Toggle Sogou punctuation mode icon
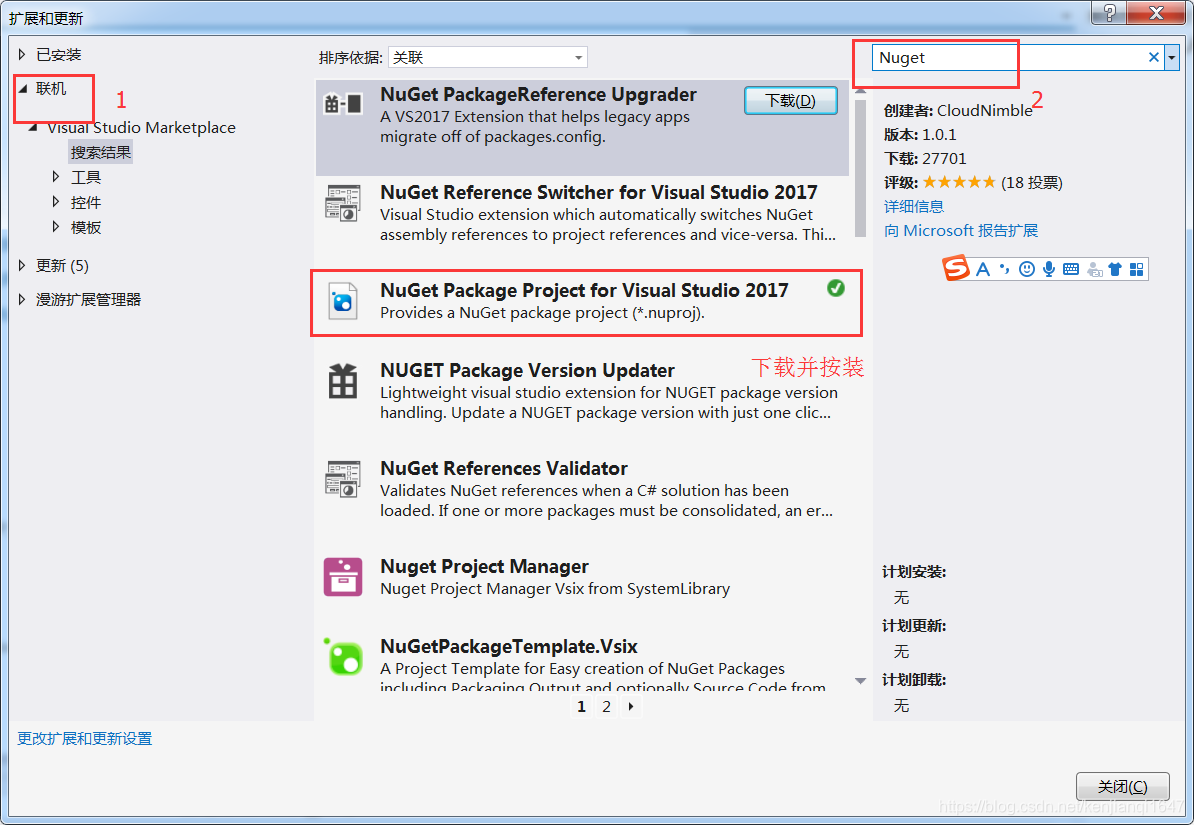Viewport: 1194px width, 825px height. coord(1004,269)
